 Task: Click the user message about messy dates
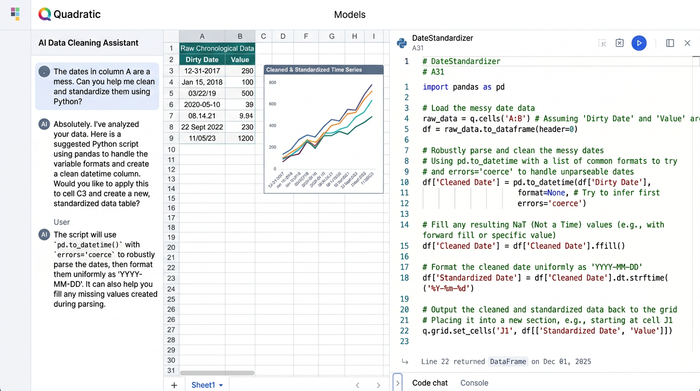[97, 86]
